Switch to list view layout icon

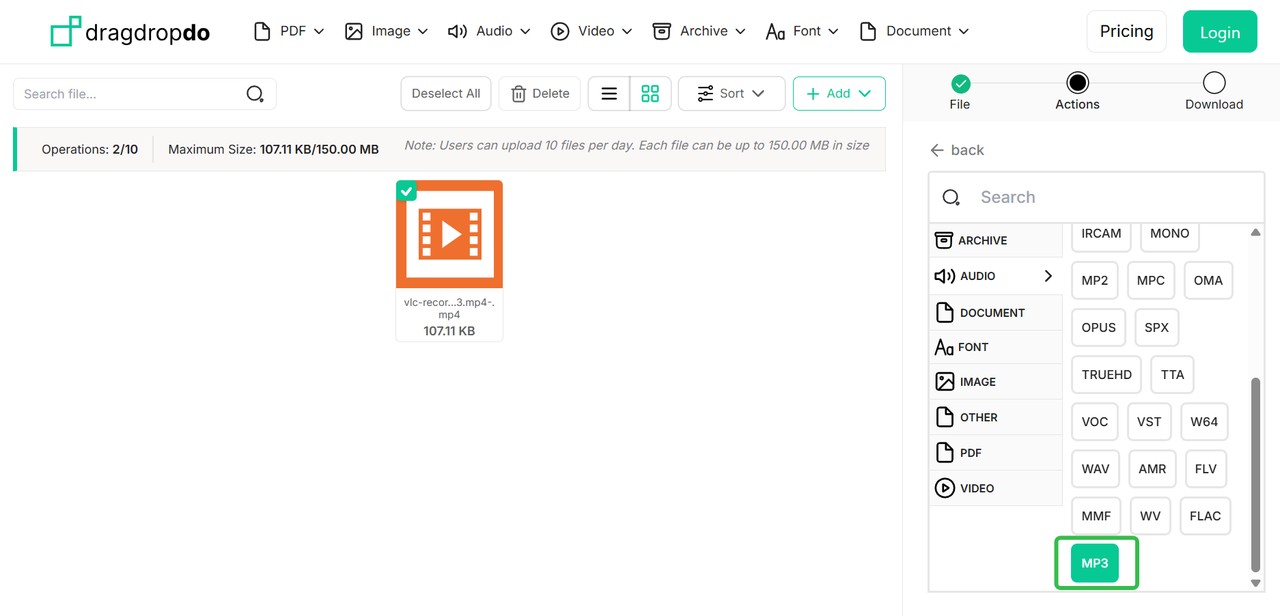pos(609,93)
